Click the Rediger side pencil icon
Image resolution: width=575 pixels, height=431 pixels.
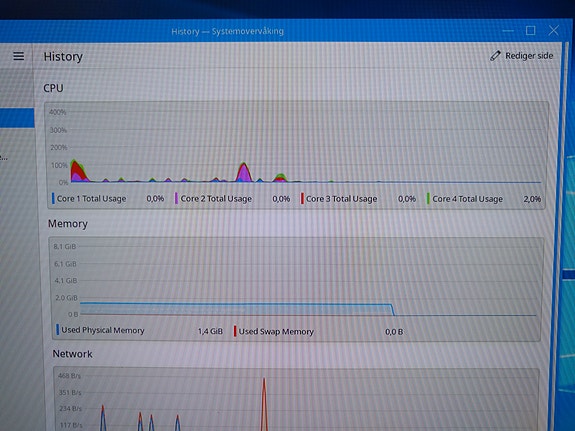[x=495, y=56]
